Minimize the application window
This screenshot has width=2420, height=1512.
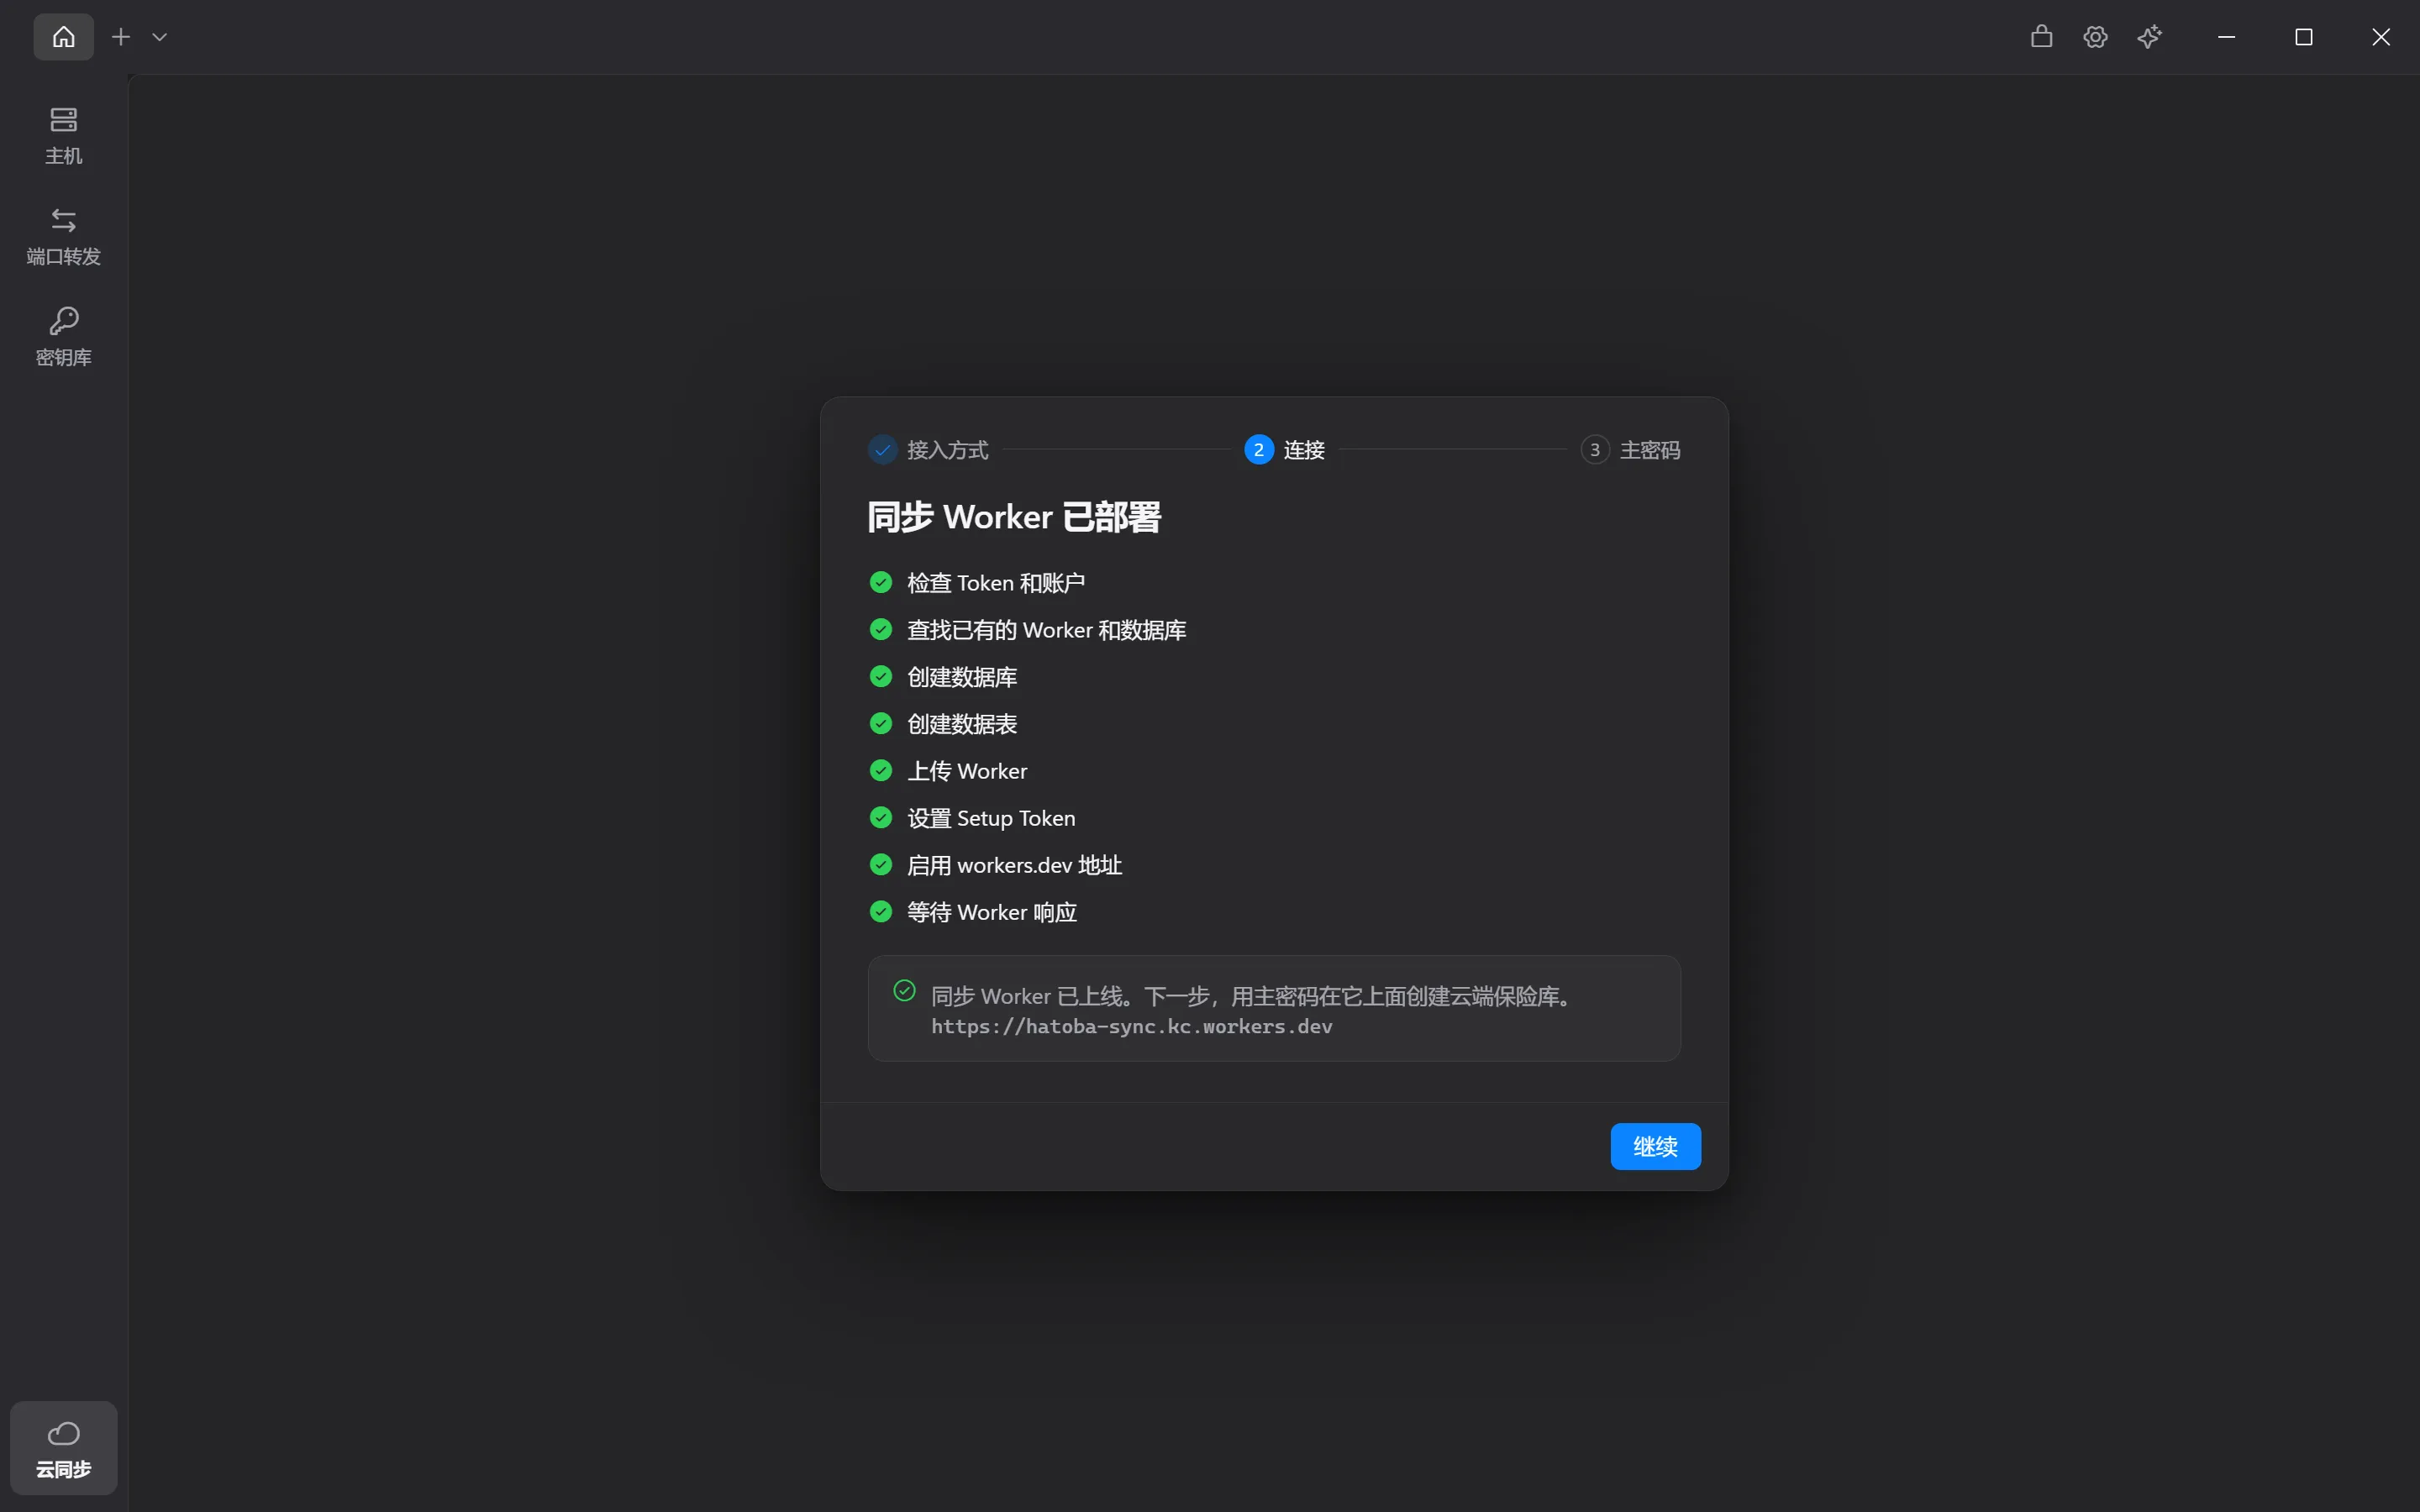pyautogui.click(x=2226, y=37)
